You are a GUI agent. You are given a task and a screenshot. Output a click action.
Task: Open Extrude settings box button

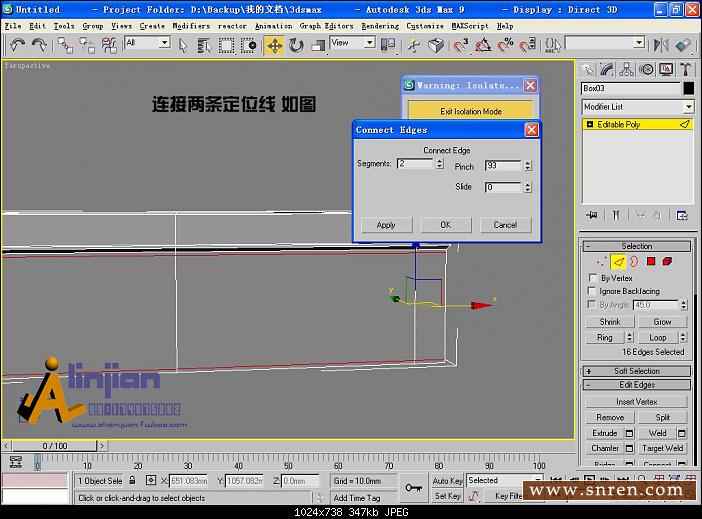pos(629,433)
